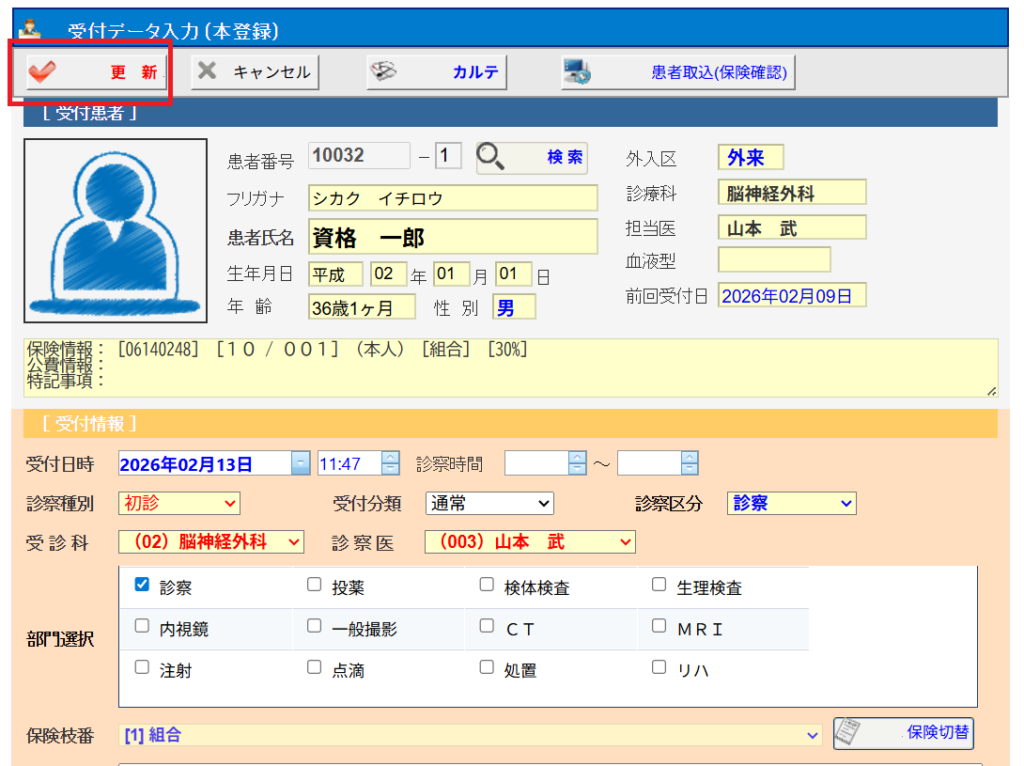Click the 更新 (update) checkmark button

[91, 72]
